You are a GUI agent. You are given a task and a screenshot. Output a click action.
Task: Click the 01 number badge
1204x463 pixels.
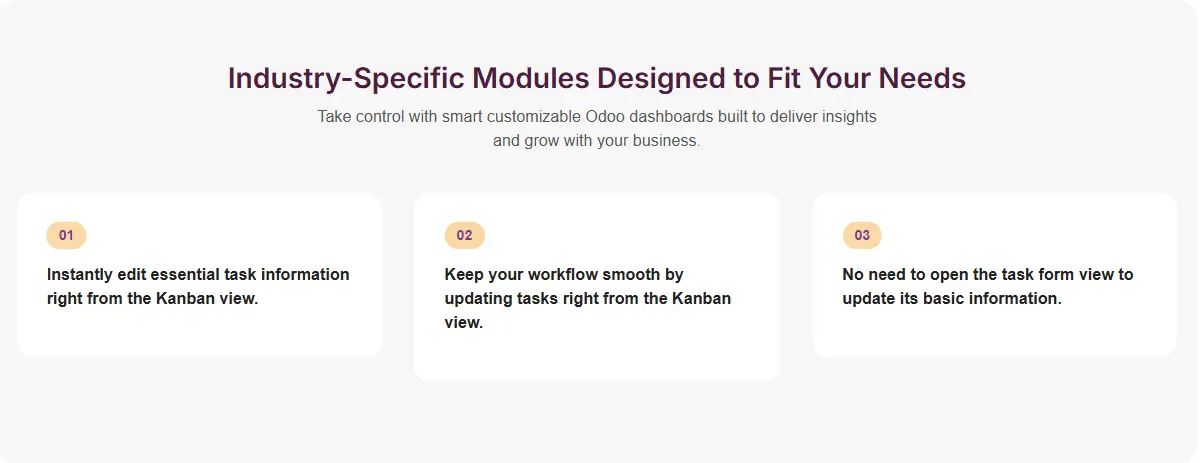[x=66, y=236]
